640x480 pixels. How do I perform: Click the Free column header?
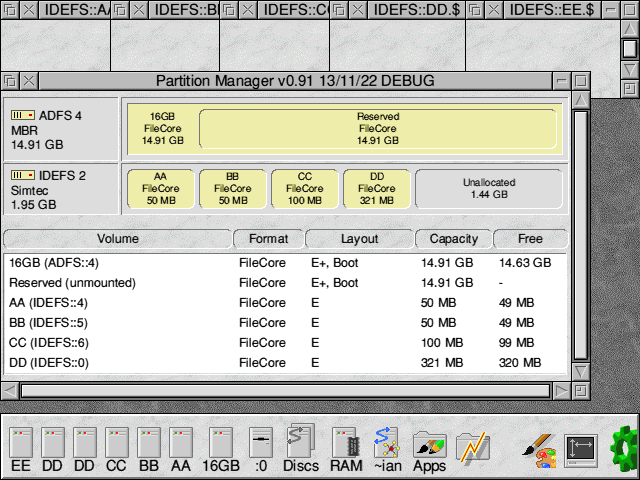(530, 239)
